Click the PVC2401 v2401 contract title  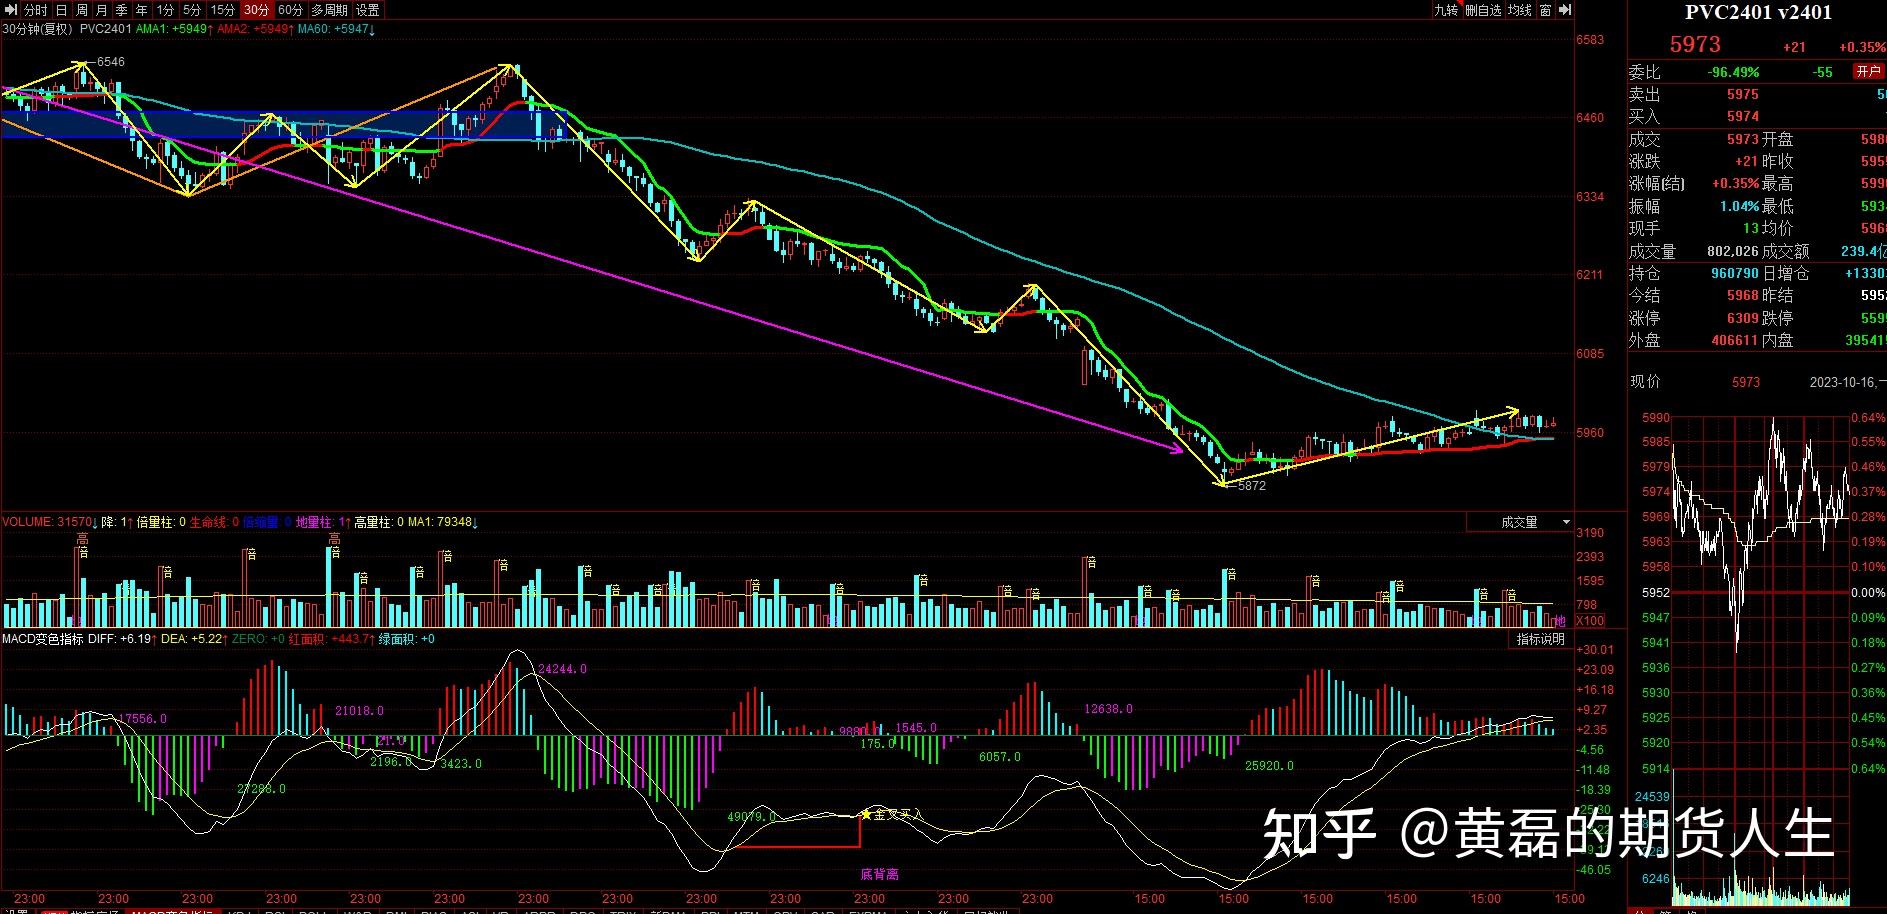[1758, 13]
